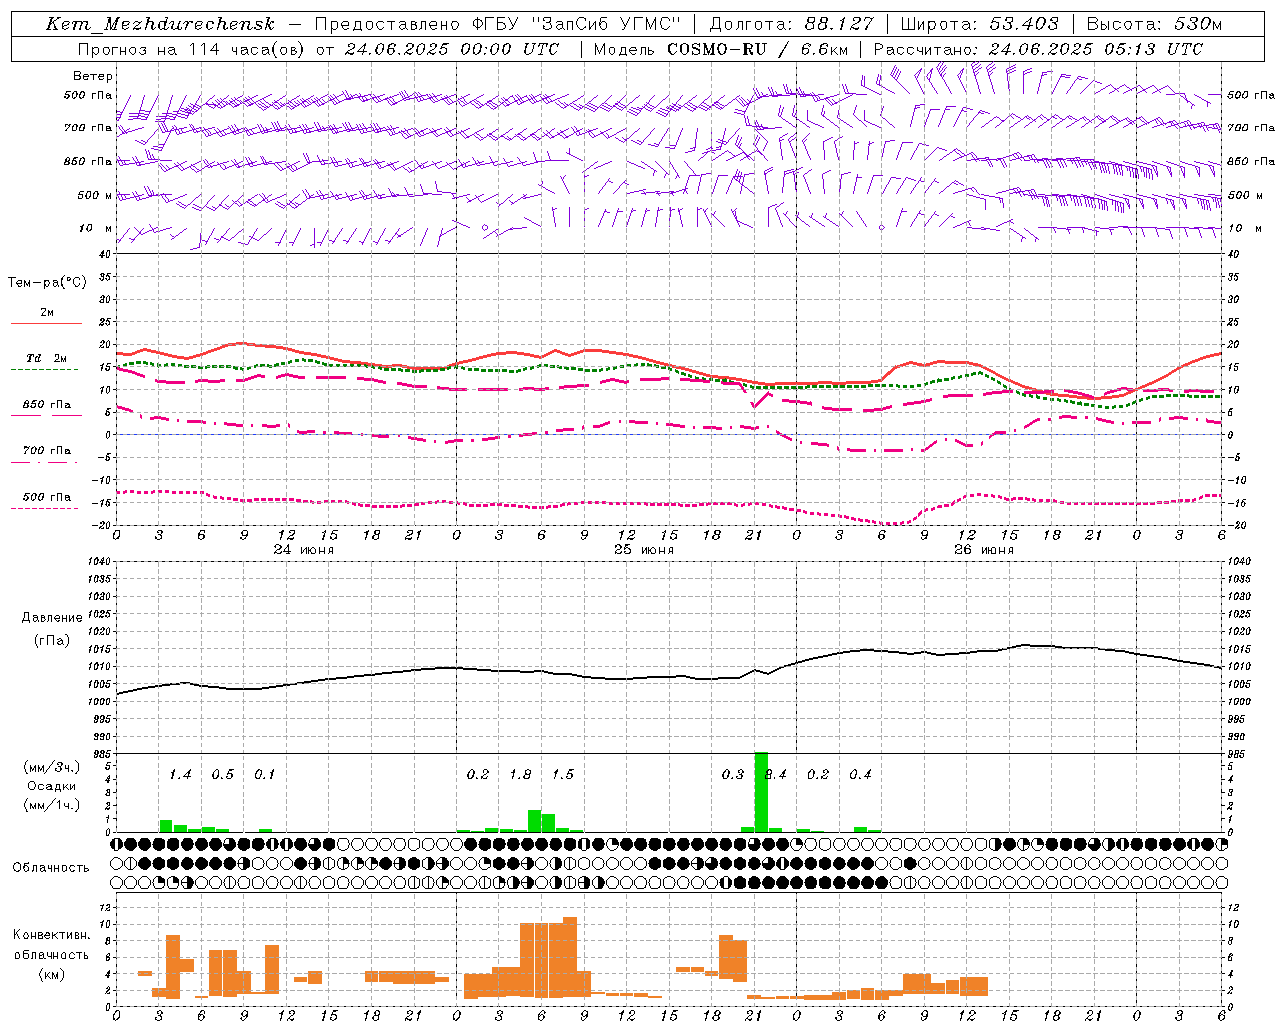The image size is (1280, 1024).
Task: Click the (км) convective cloud unit label
Action: [x=51, y=975]
